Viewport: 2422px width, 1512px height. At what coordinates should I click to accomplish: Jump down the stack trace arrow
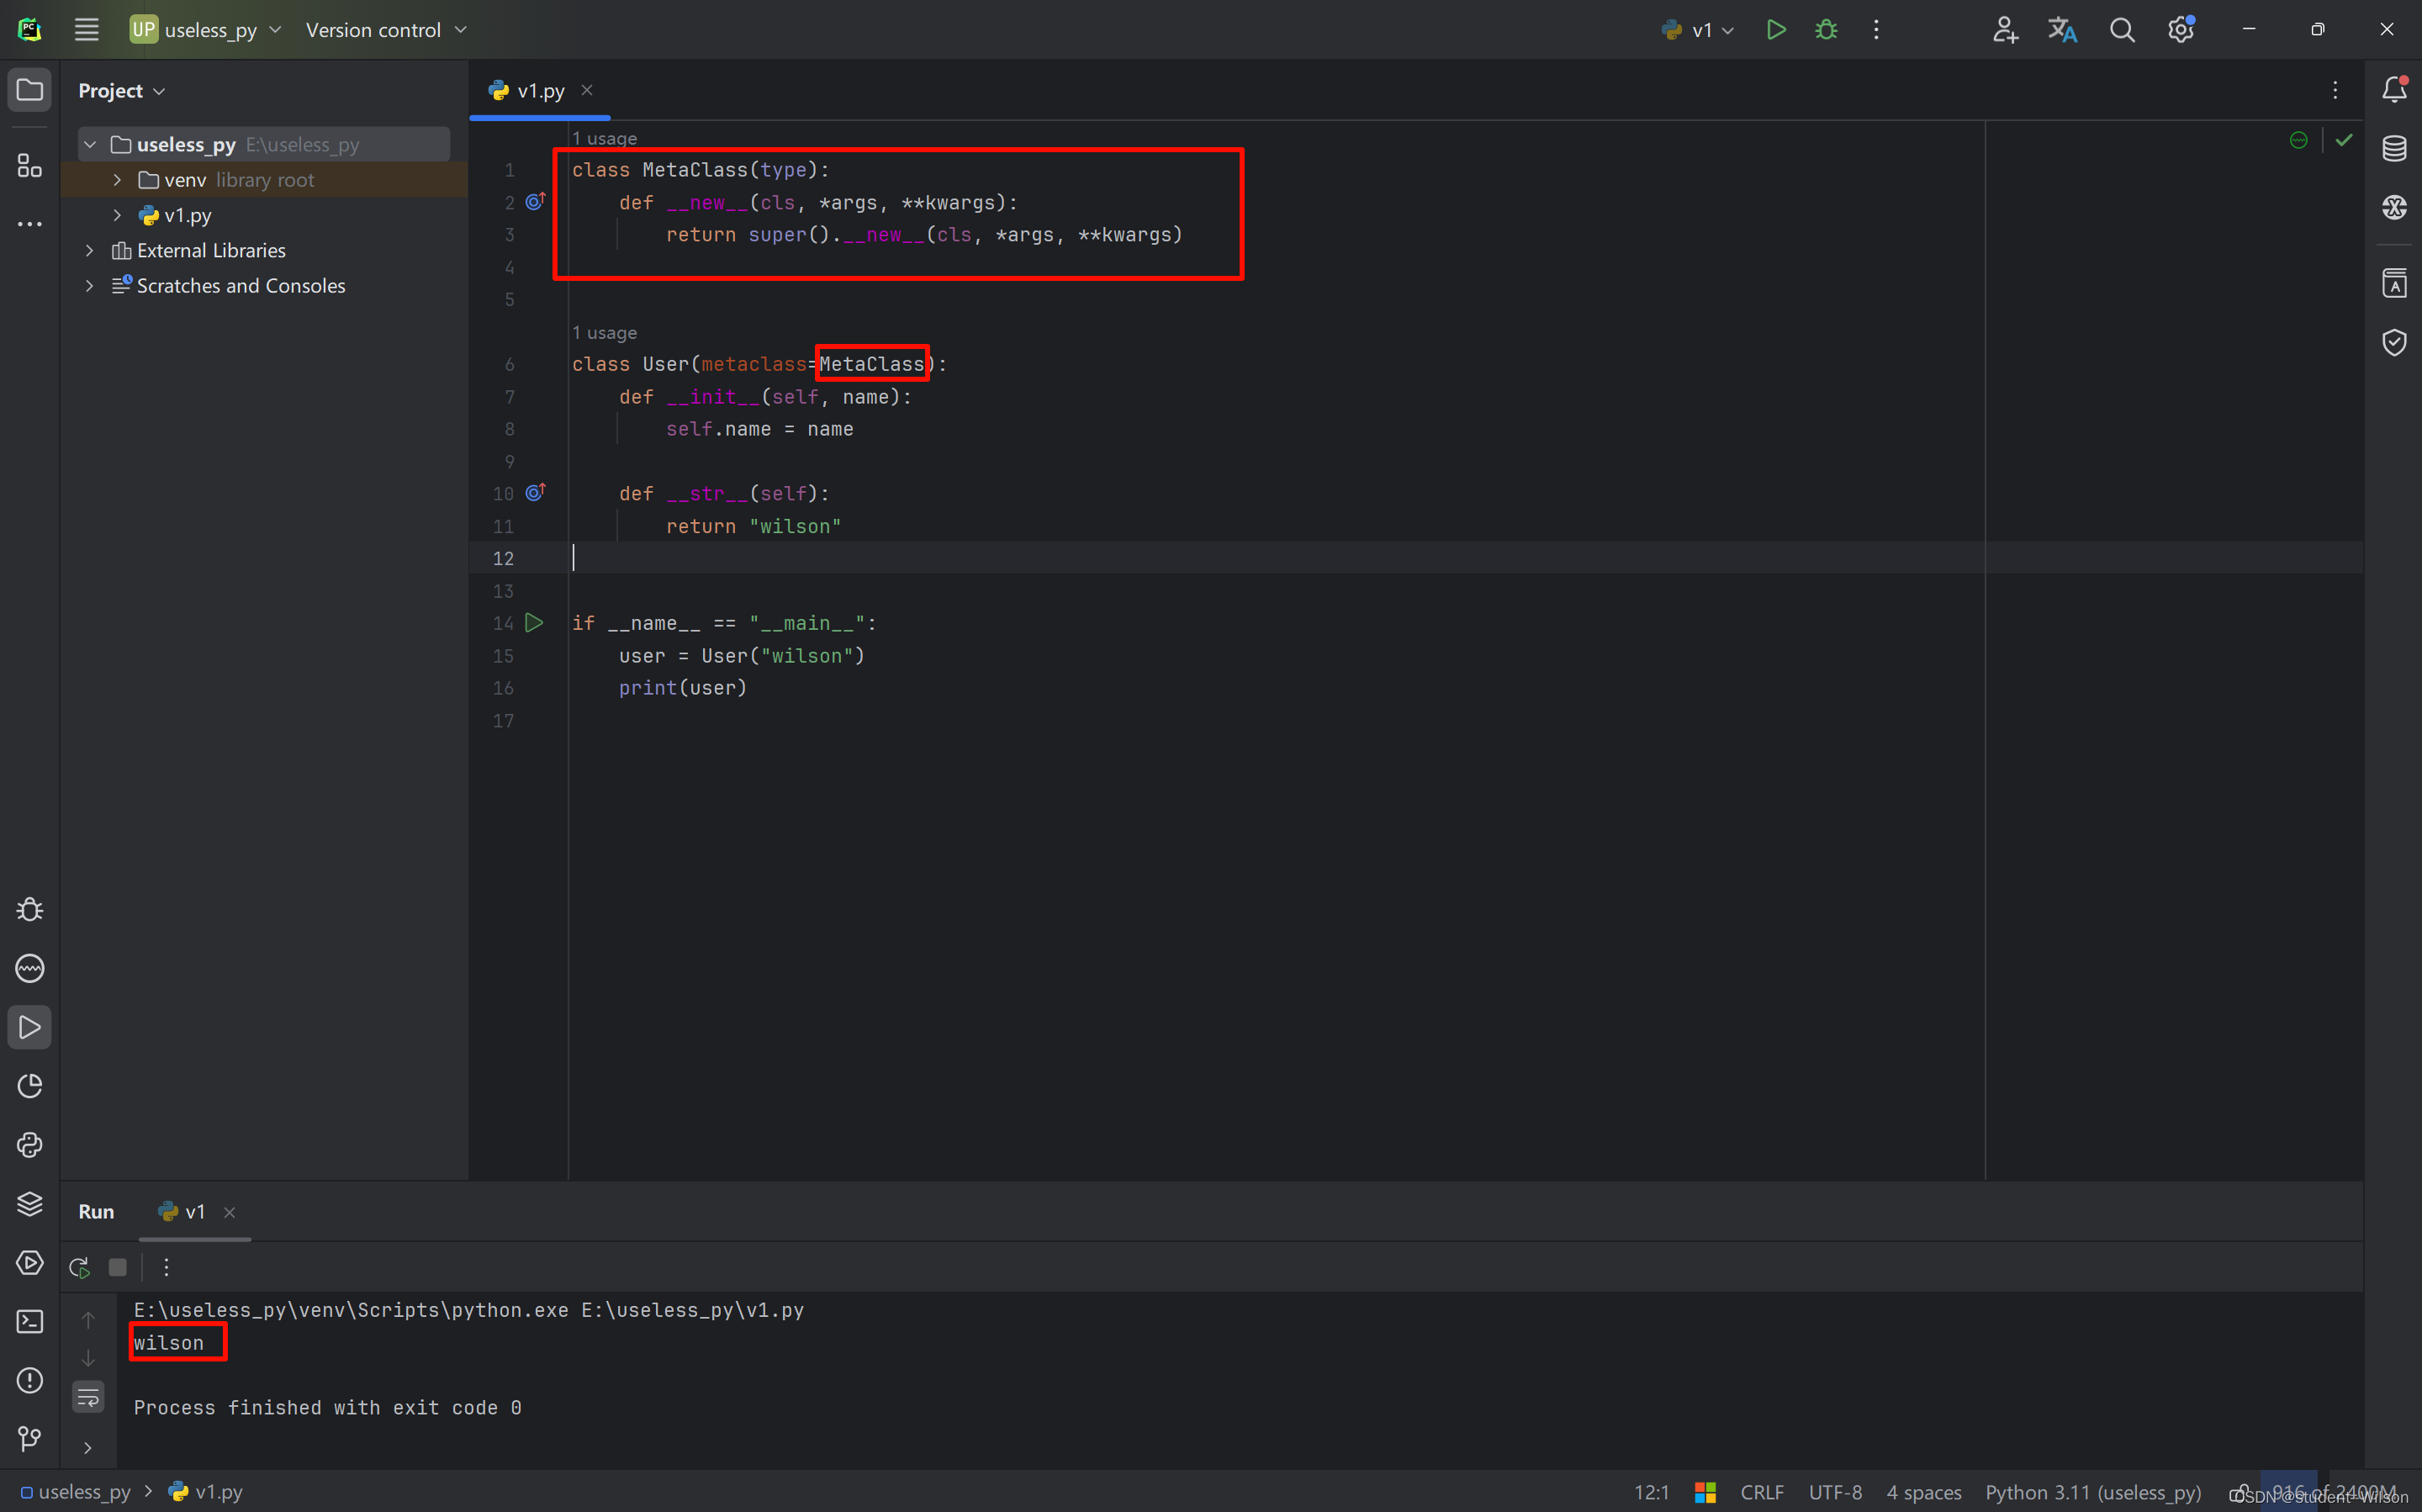[x=88, y=1358]
